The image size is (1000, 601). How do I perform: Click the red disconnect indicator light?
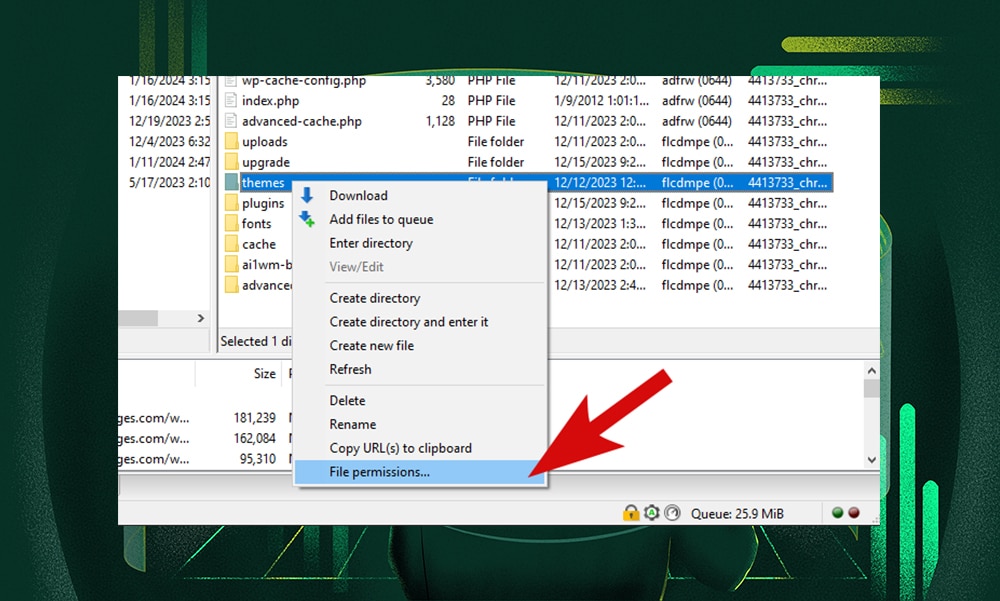click(854, 513)
